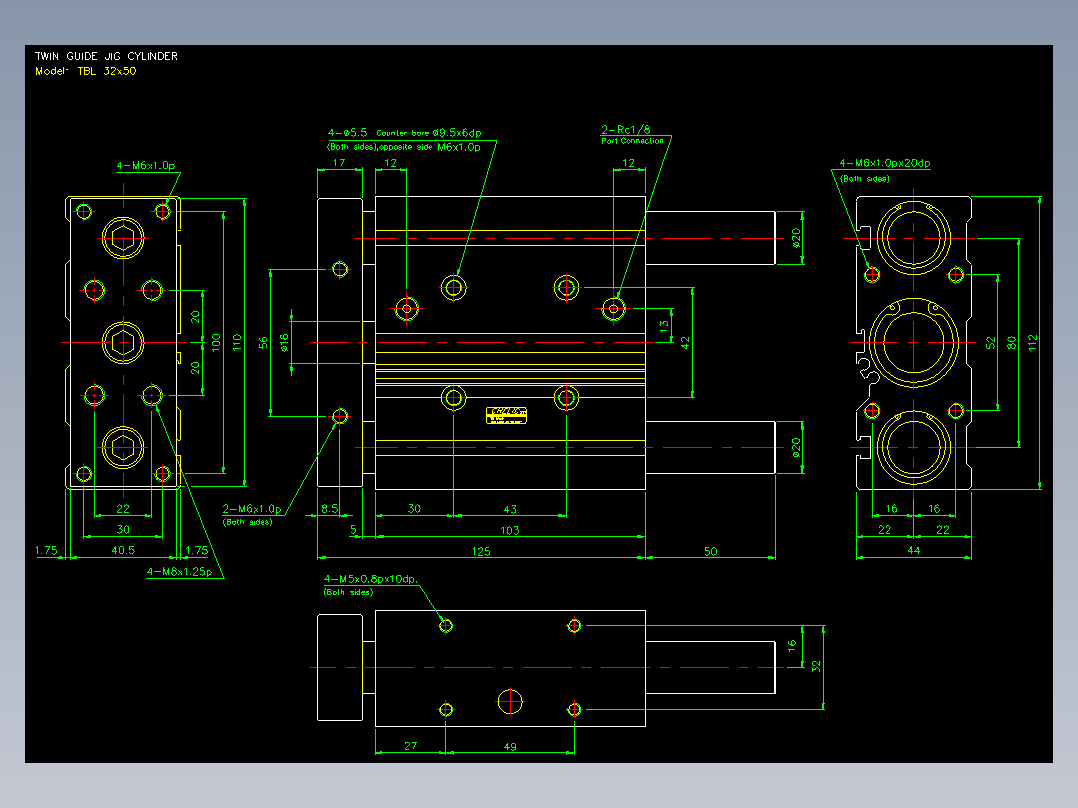
Task: Click the '103' body length dimension
Action: point(509,531)
